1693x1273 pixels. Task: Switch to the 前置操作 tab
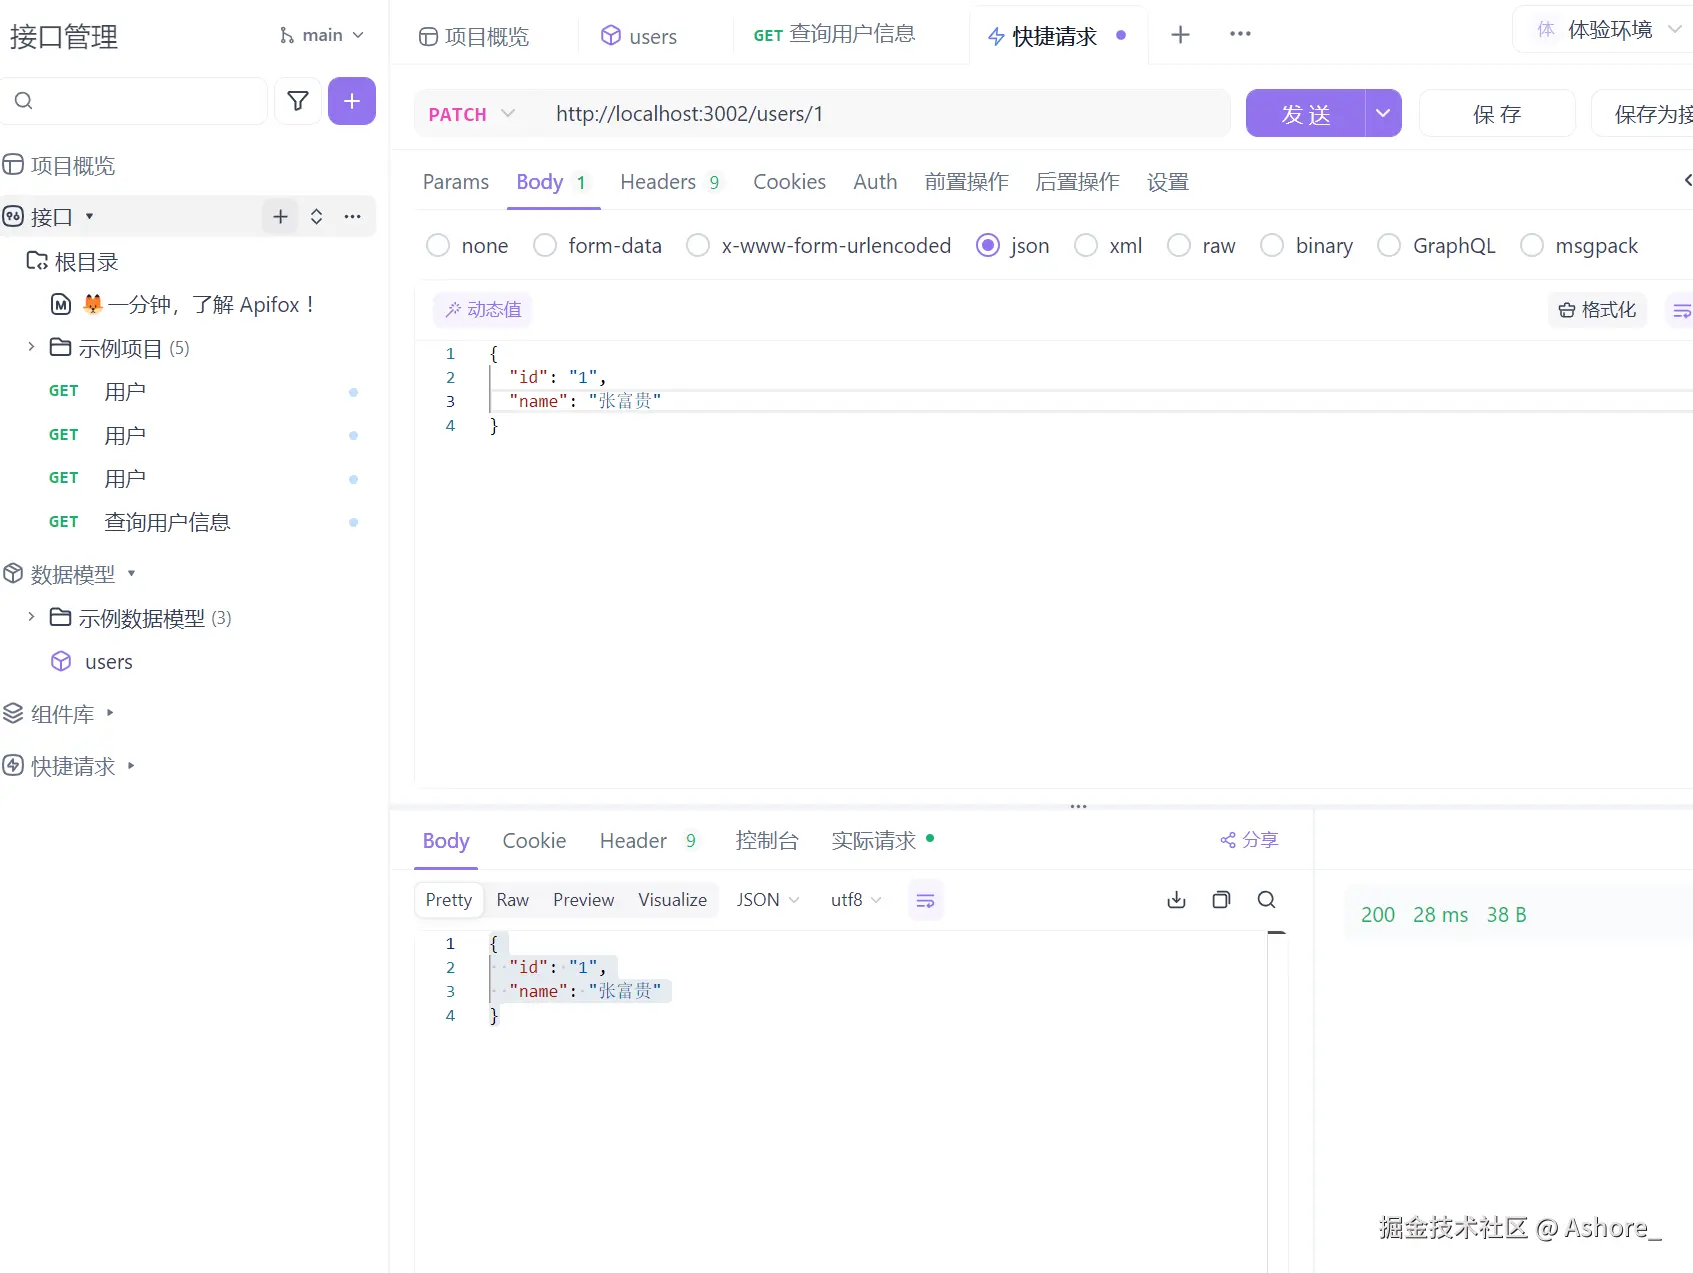click(966, 181)
